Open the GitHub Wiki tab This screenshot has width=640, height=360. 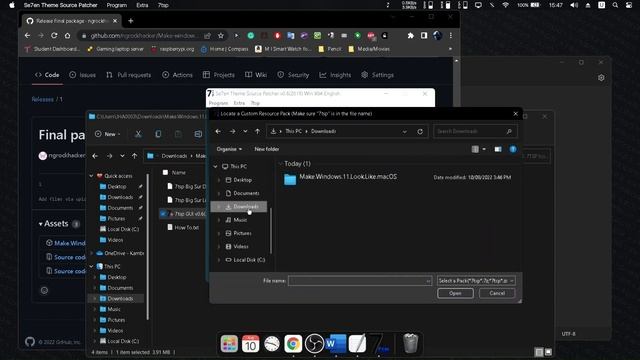[x=256, y=75]
